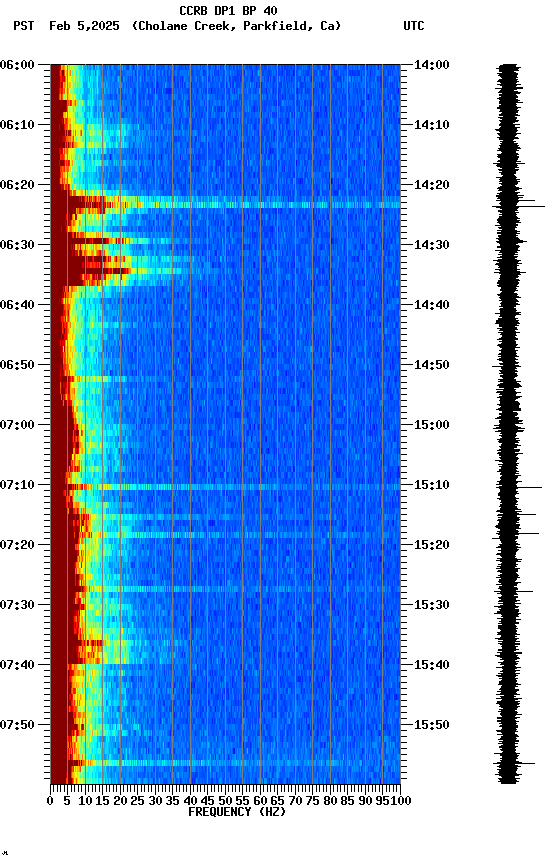This screenshot has width=552, height=864.
Task: Click the frequency axis label 5
Action: [67, 802]
